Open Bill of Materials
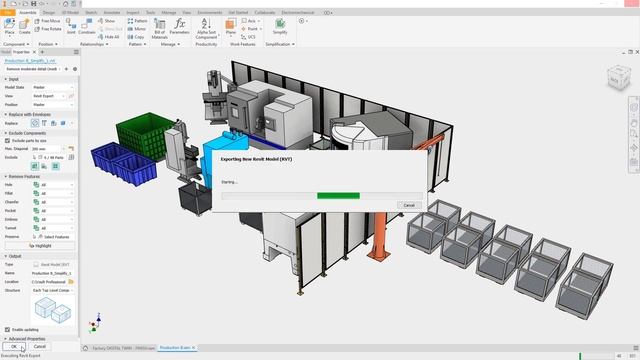Viewport: 640px width, 360px height. pyautogui.click(x=160, y=28)
